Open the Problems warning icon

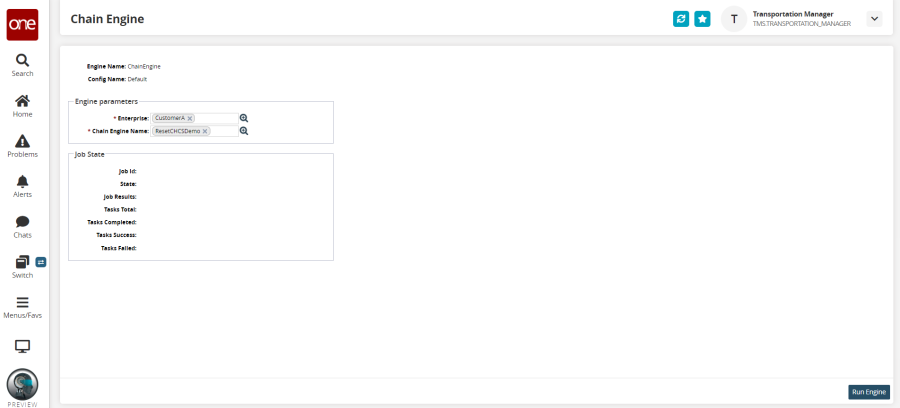(22, 145)
